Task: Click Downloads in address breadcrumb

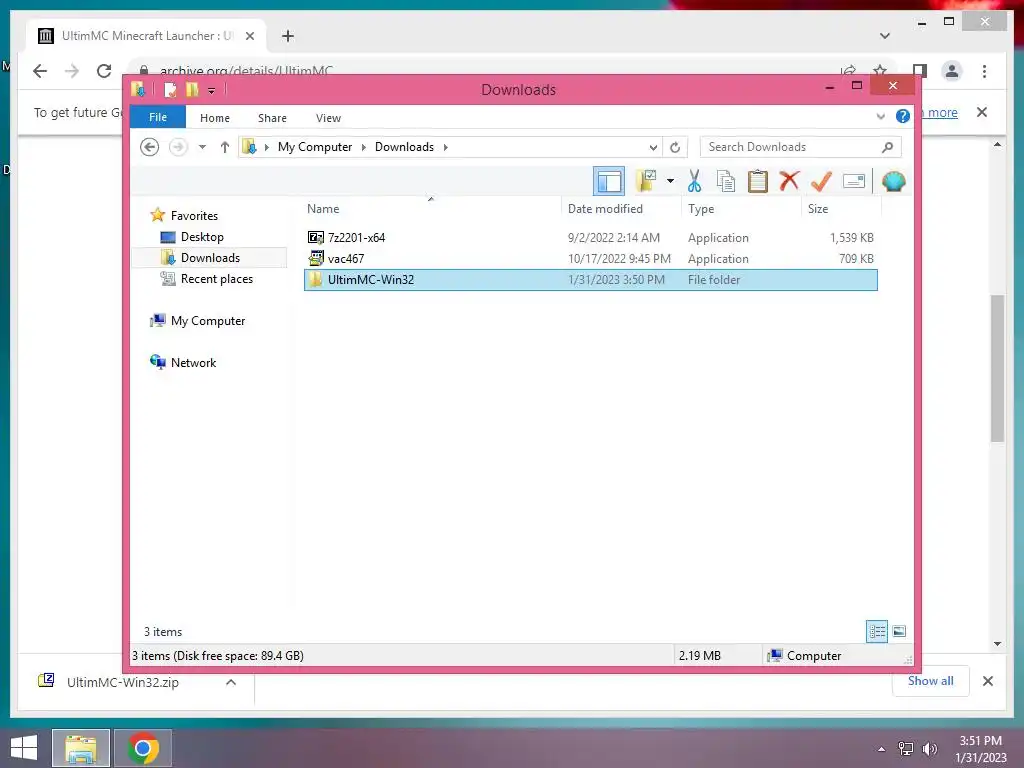Action: tap(404, 147)
